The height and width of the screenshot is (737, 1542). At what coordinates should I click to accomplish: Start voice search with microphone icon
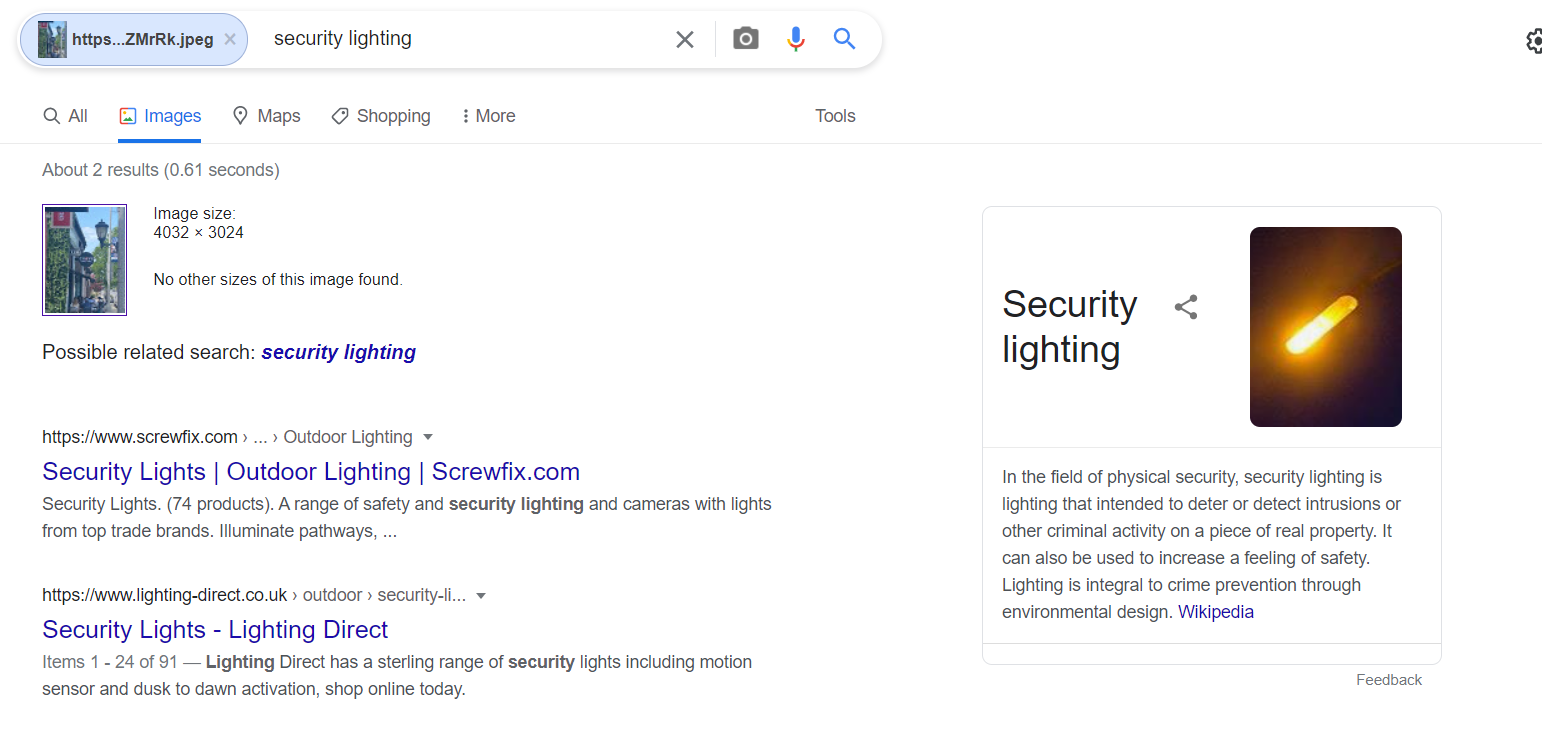tap(796, 40)
